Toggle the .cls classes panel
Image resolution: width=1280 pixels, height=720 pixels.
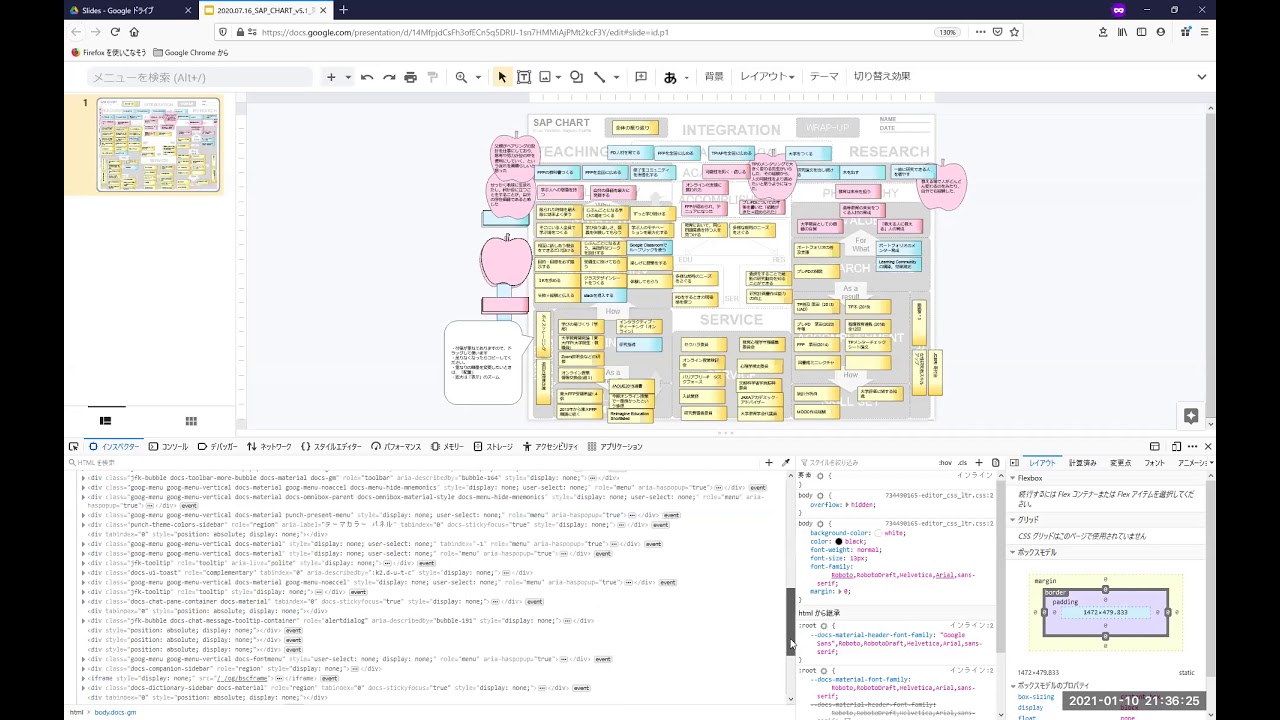(962, 463)
